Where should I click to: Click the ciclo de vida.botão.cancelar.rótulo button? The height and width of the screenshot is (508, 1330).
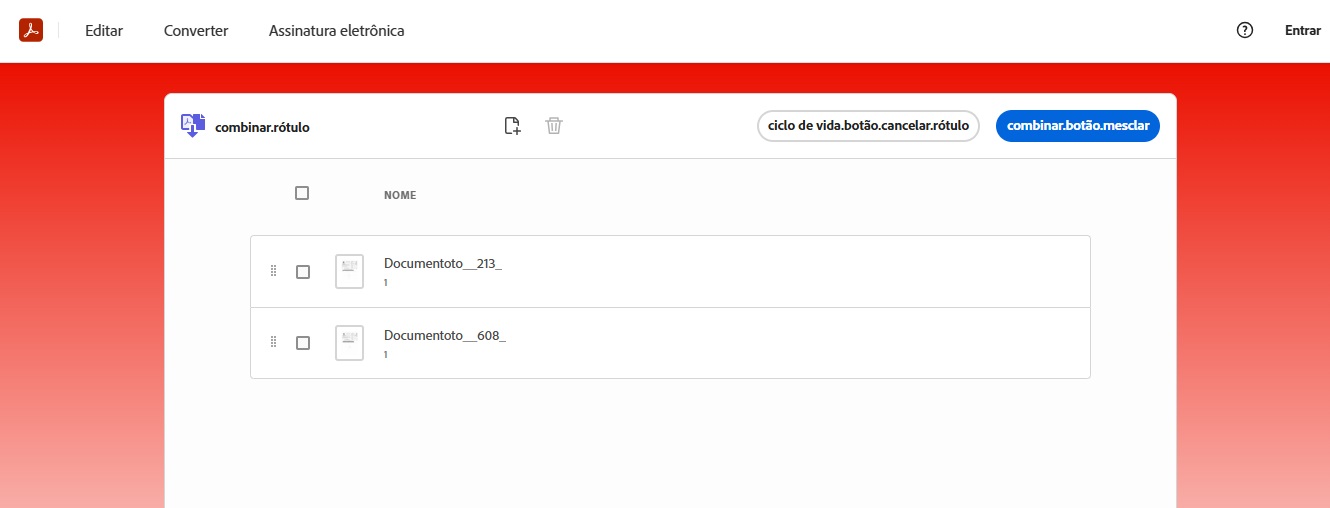tap(868, 126)
